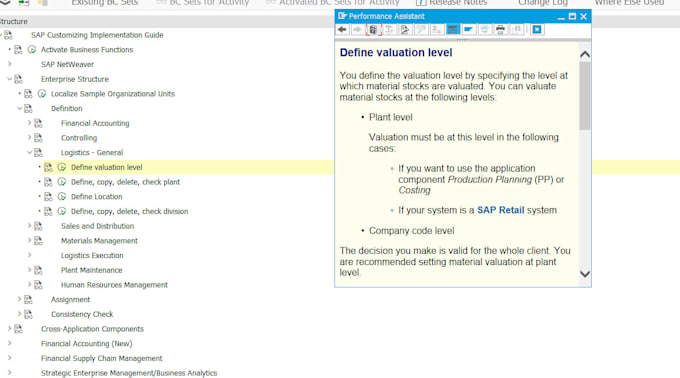Expand the SAP NetWeaver node
680x378 pixels.
(x=10, y=64)
